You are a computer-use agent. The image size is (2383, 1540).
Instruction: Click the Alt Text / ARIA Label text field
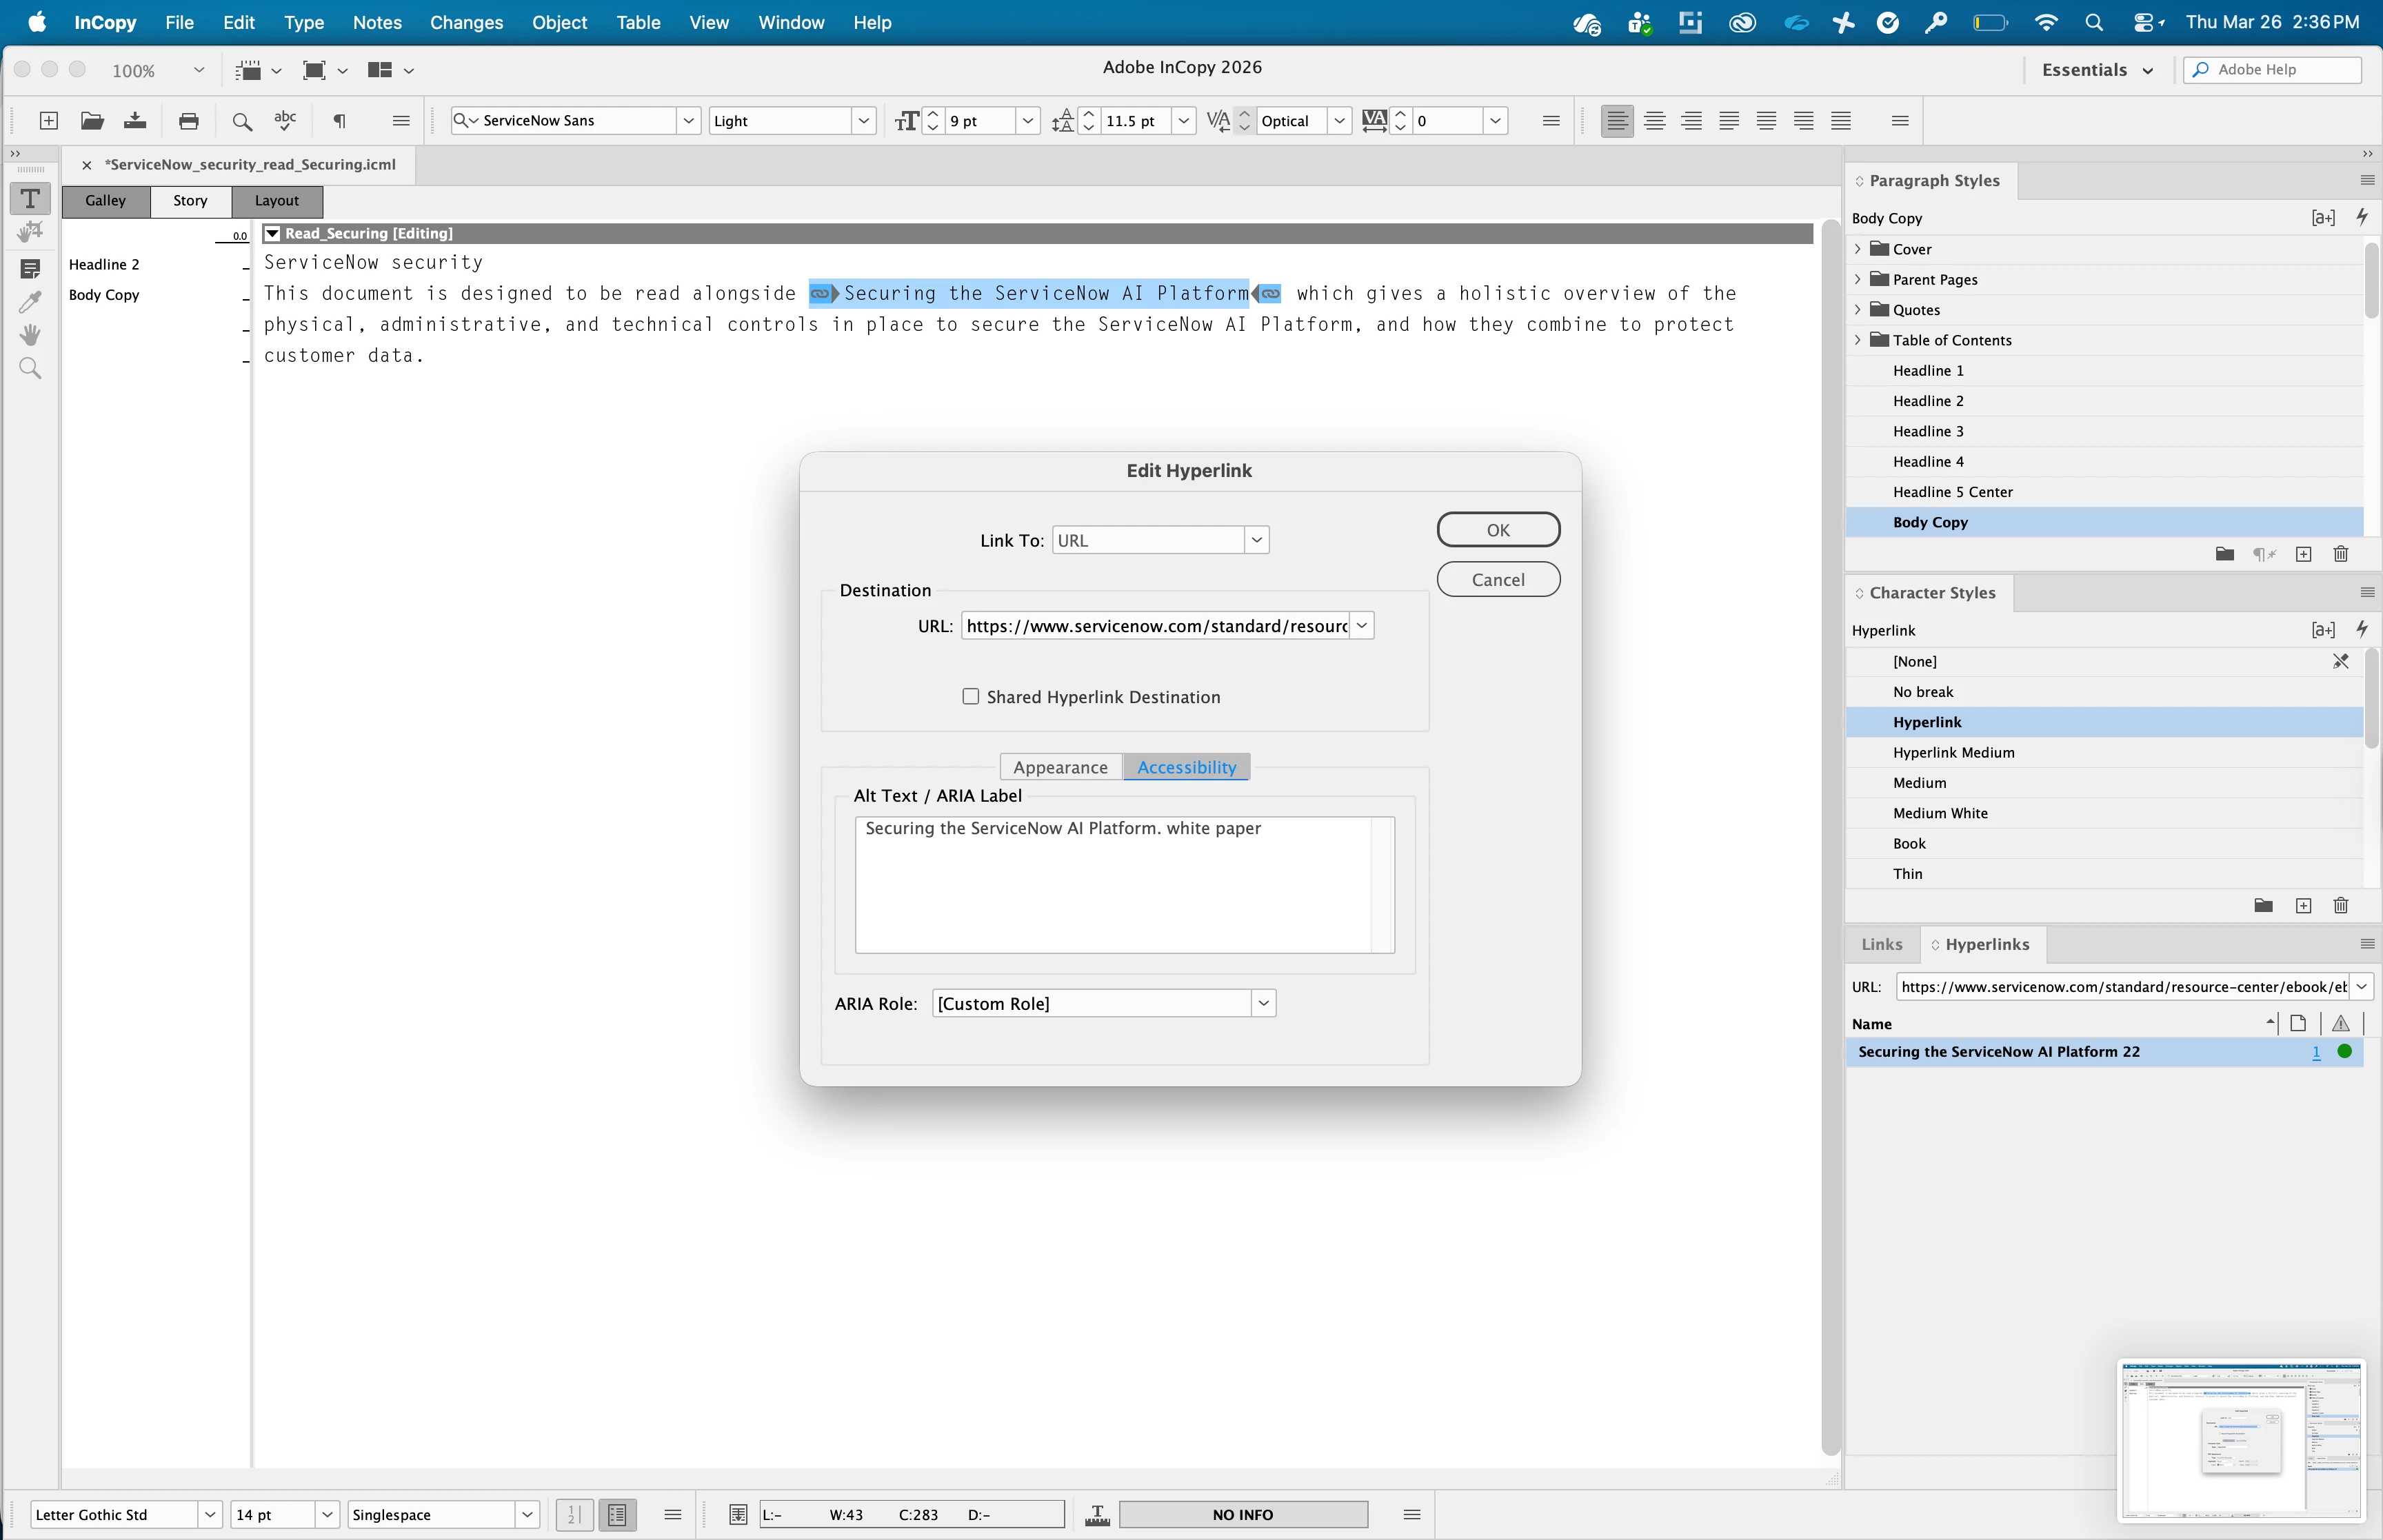1113,885
